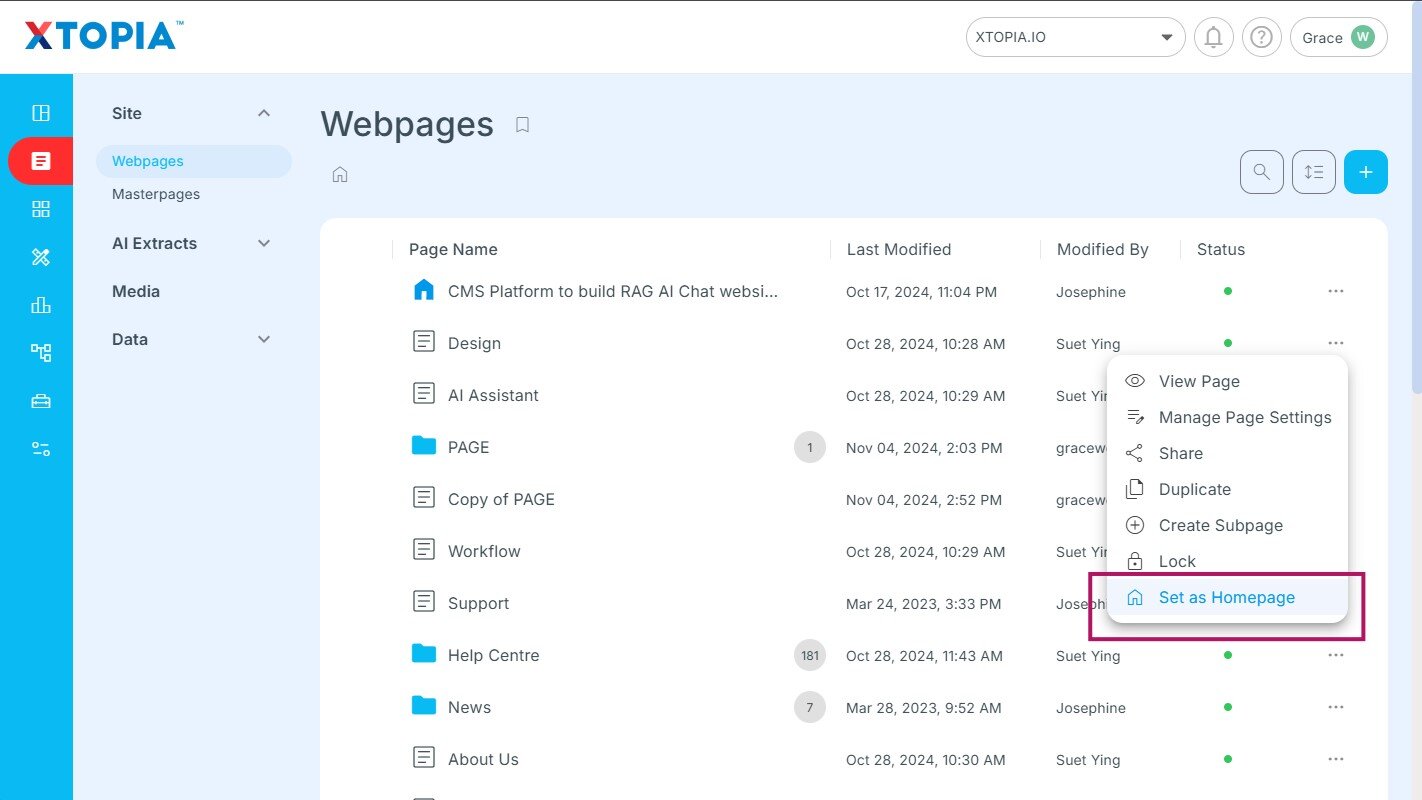This screenshot has height=800, width=1422.
Task: Click the home breadcrumb icon
Action: point(340,175)
